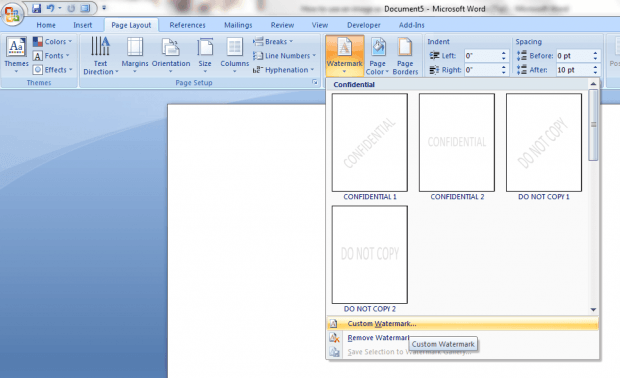The height and width of the screenshot is (378, 620).
Task: Click the Spacing After icon
Action: click(x=522, y=70)
